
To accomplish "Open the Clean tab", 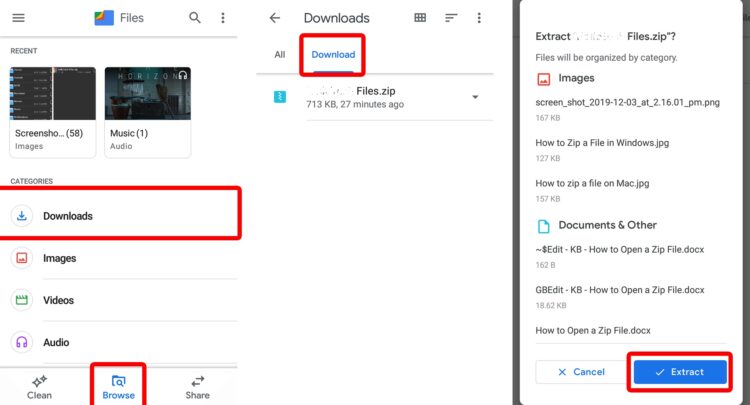I will [x=39, y=387].
